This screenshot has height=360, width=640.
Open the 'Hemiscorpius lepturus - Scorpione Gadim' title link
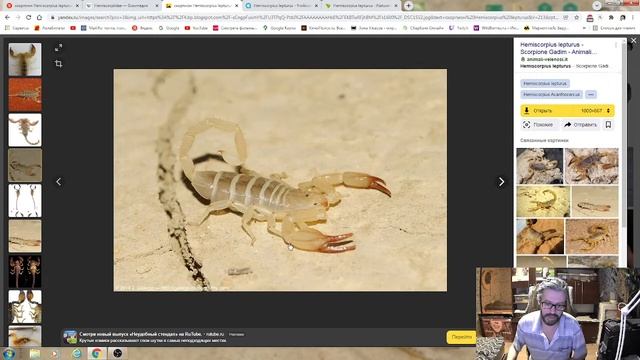(x=558, y=48)
